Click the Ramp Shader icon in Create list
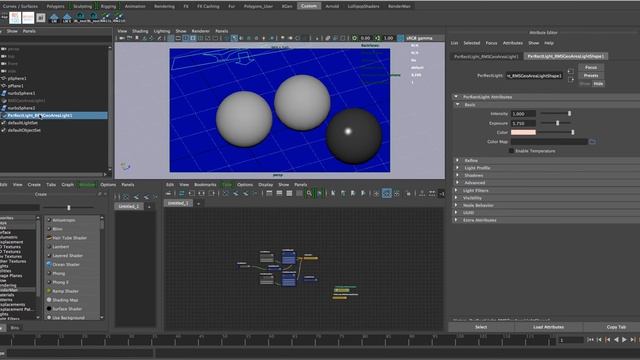 point(49,291)
